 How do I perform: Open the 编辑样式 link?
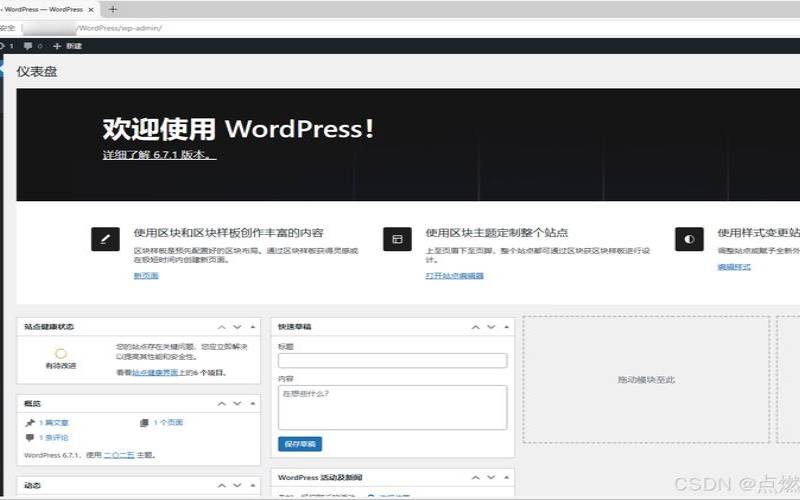pyautogui.click(x=734, y=266)
